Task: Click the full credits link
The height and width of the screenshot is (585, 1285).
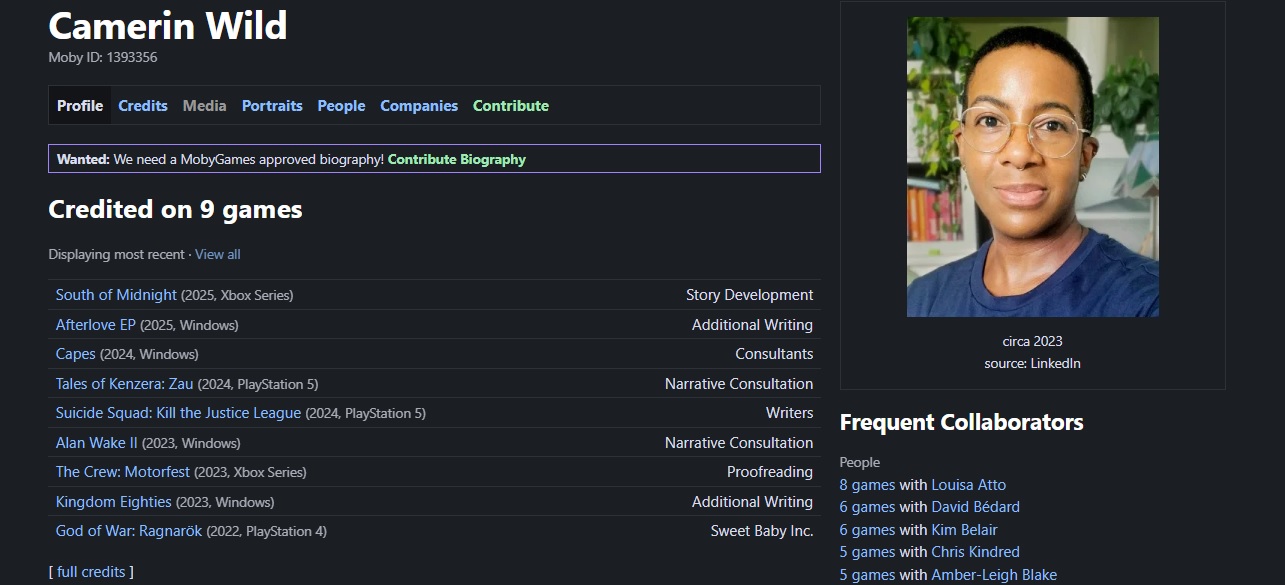Action: pos(91,572)
